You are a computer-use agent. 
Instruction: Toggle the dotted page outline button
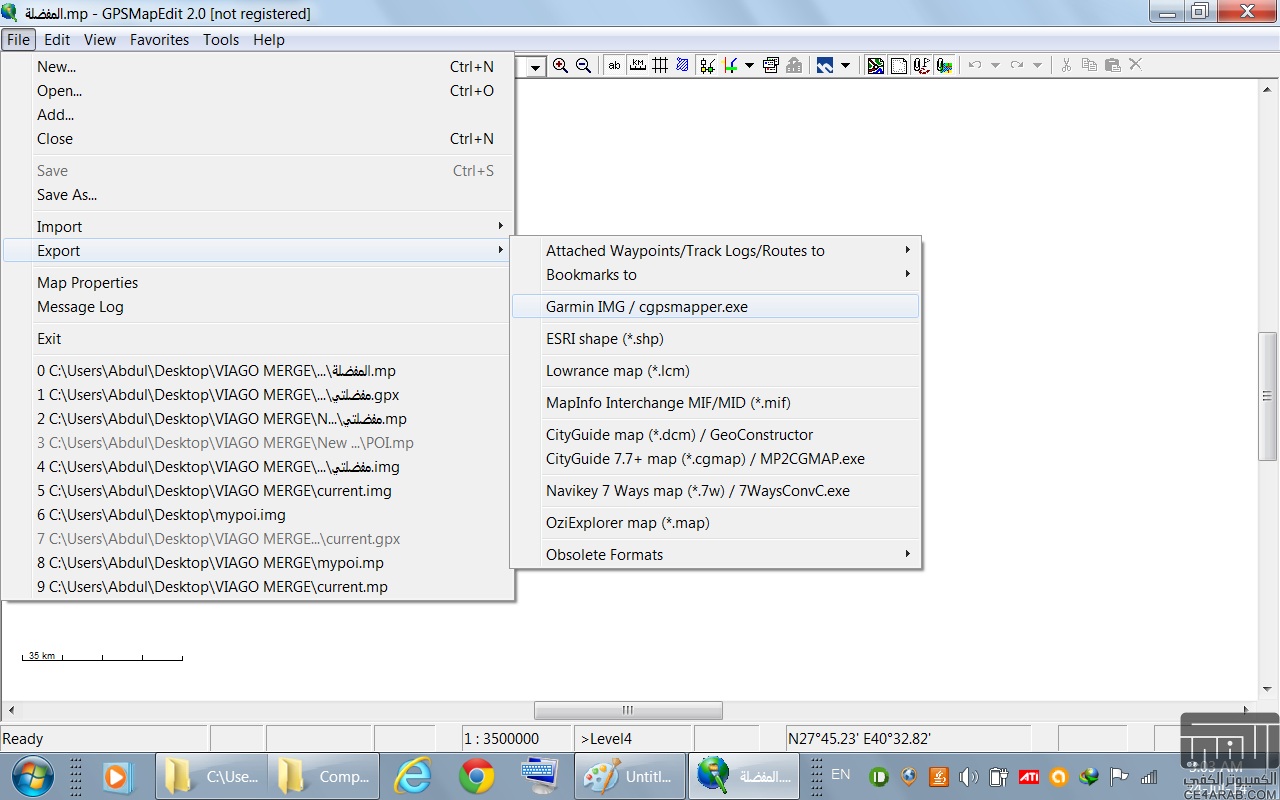pos(899,66)
